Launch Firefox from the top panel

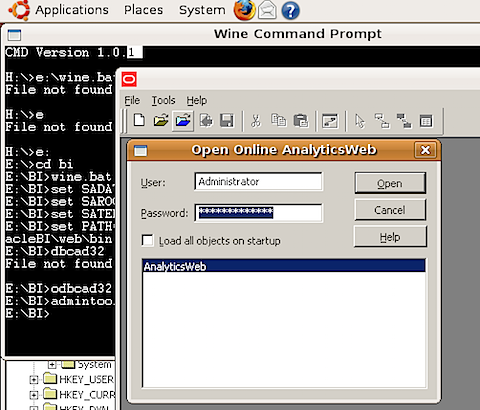(x=244, y=10)
